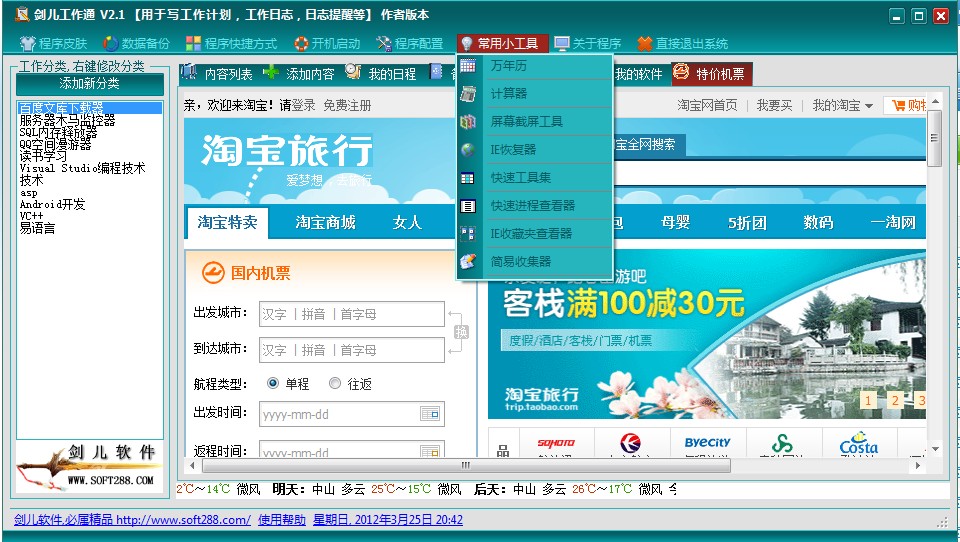Click the 万年历 calendar icon in menu
Screen dimensions: 960x542
pos(468,66)
